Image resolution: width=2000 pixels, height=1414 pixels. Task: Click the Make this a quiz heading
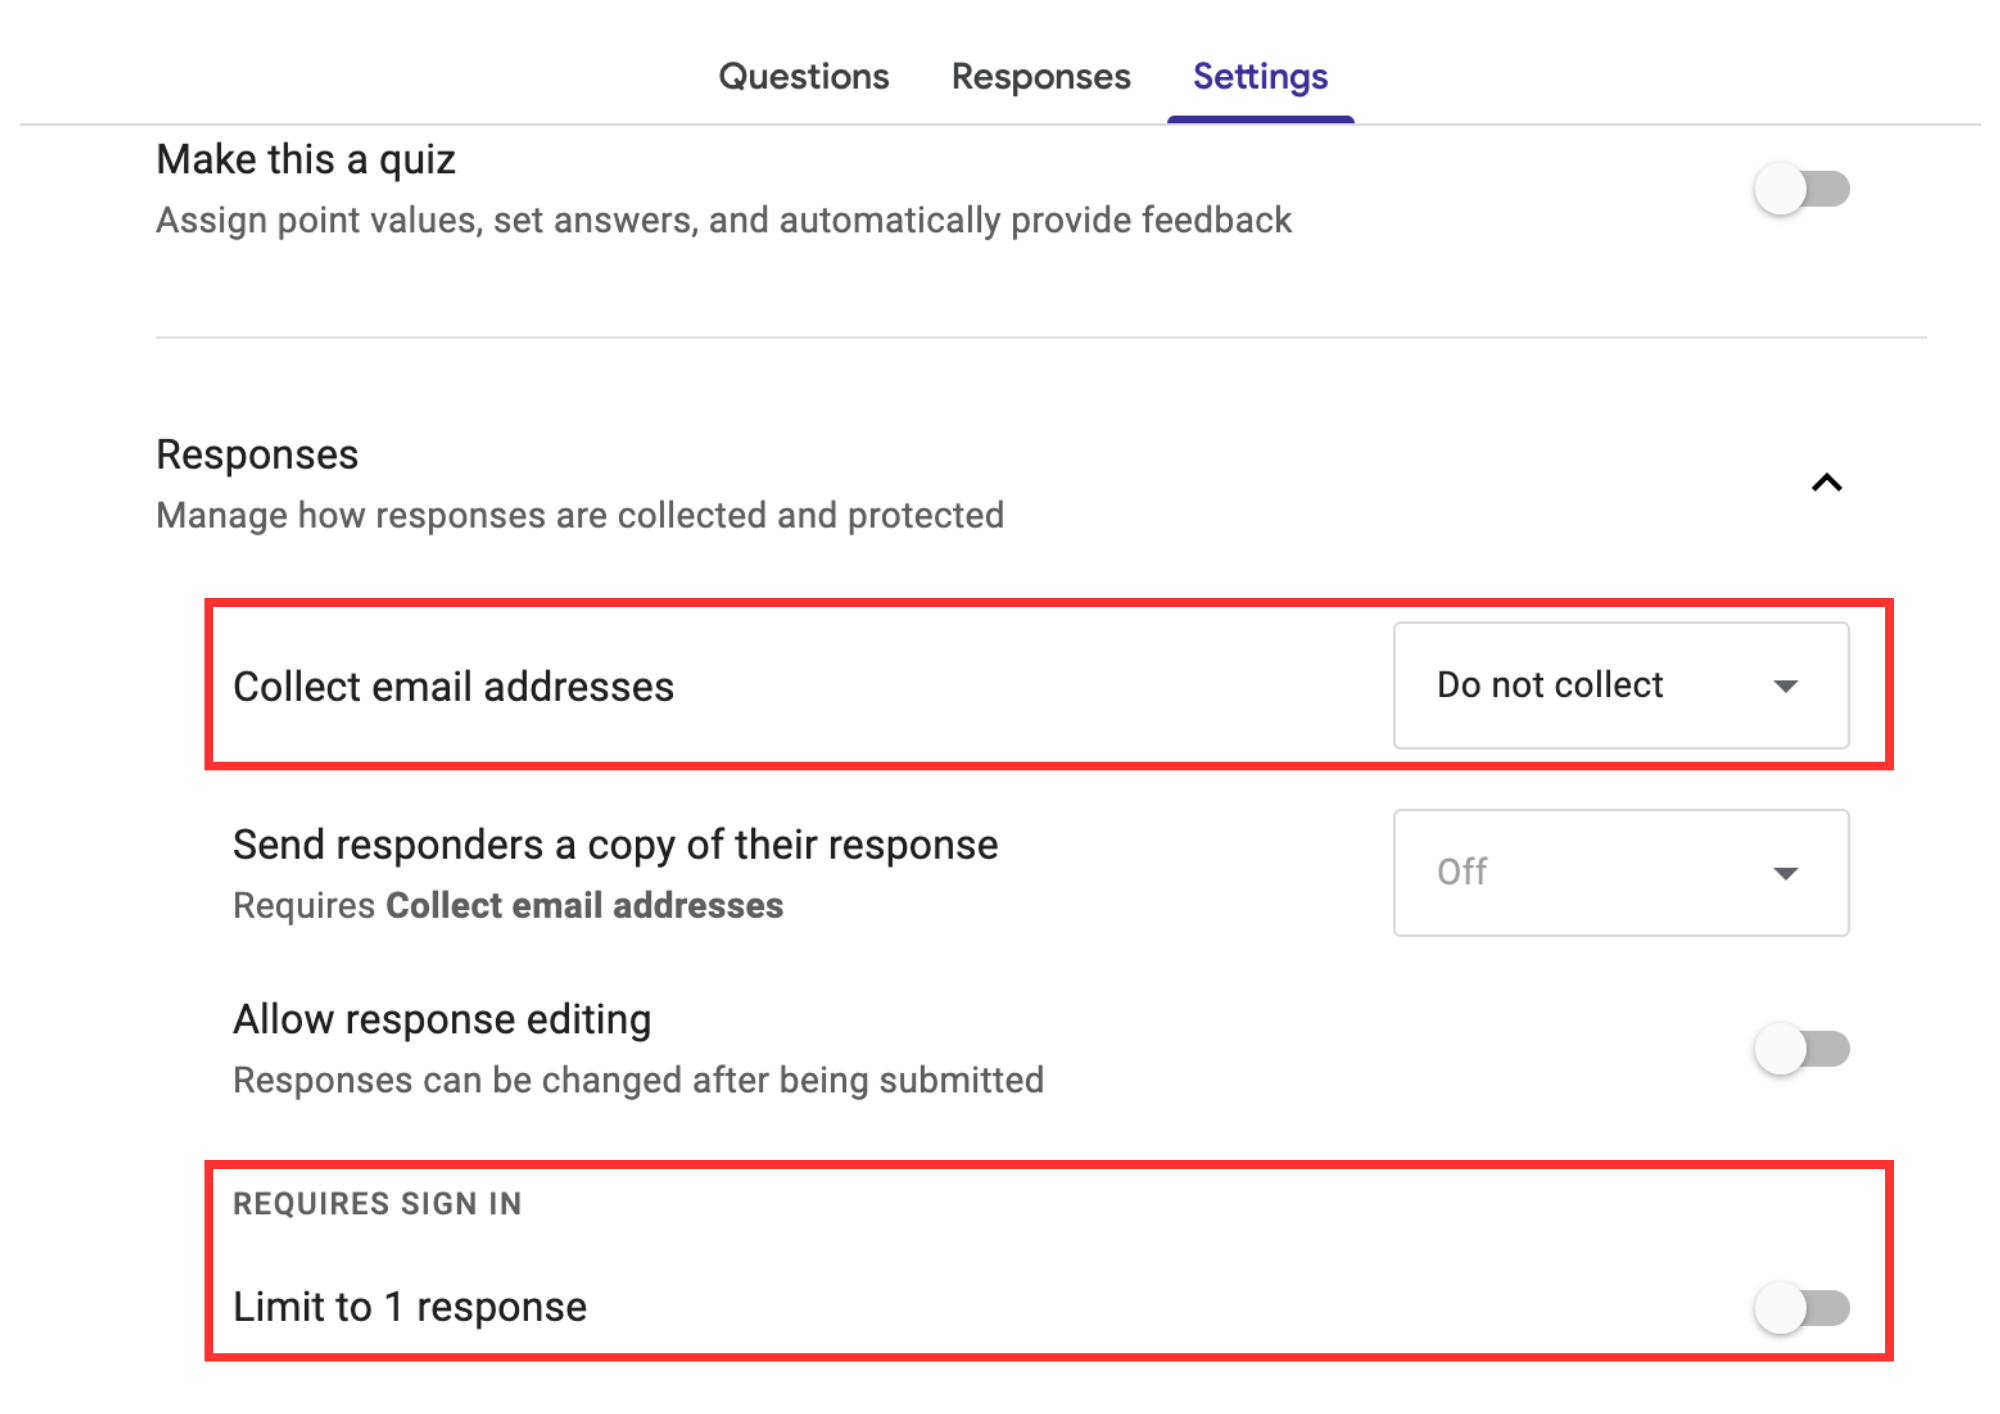coord(306,160)
